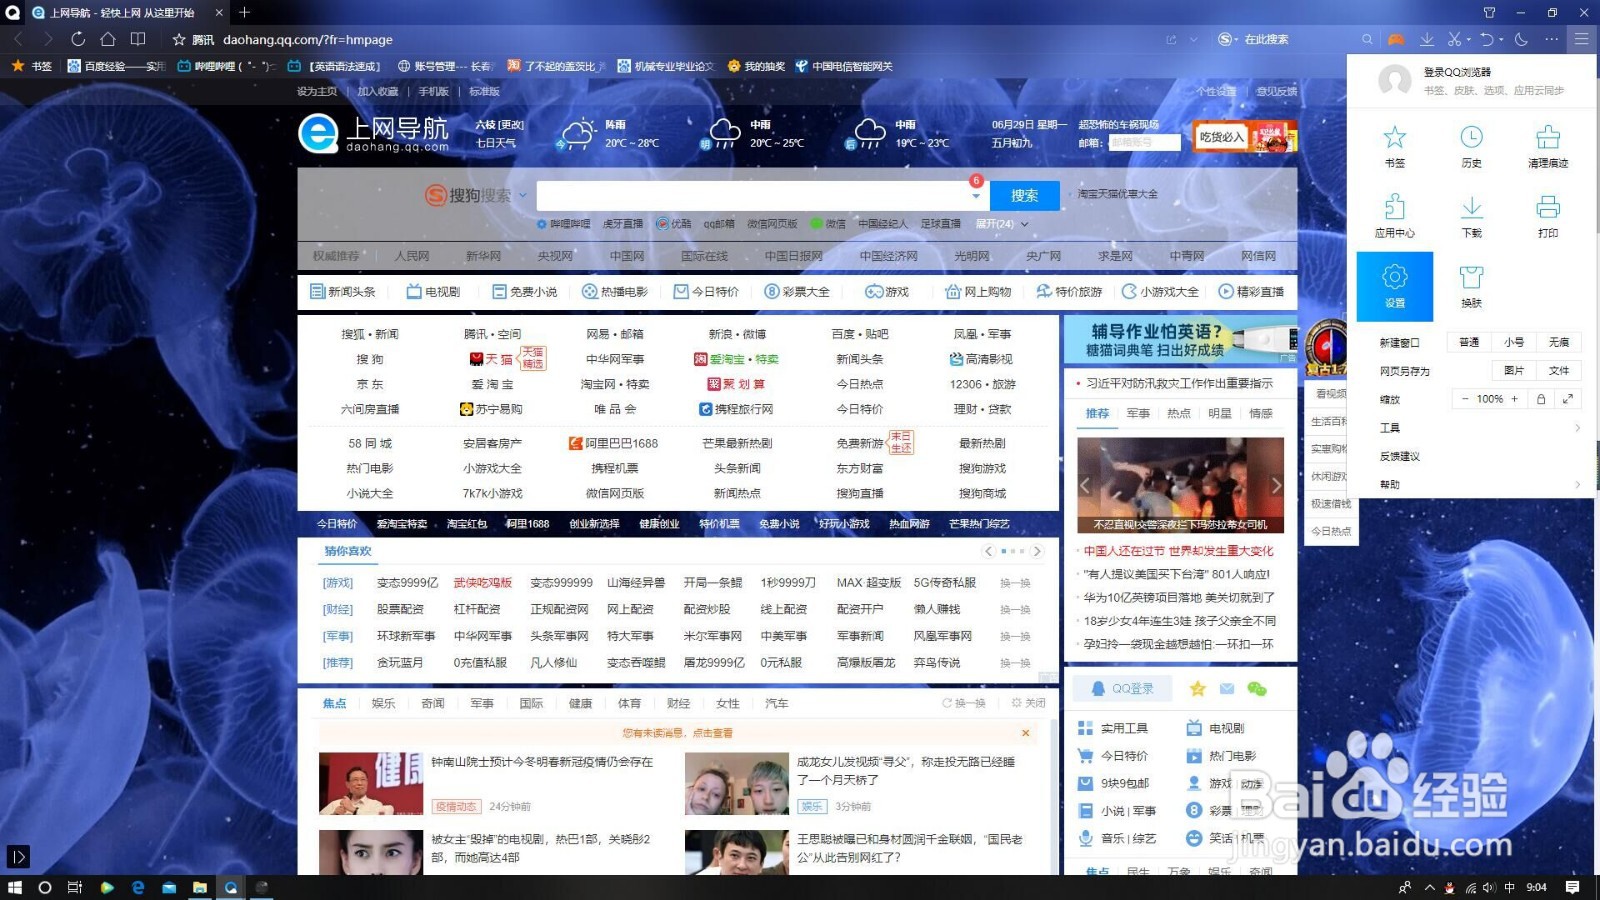Image resolution: width=1600 pixels, height=900 pixels.
Task: Switch to the 军事 tab in recommendations
Action: (x=1137, y=413)
